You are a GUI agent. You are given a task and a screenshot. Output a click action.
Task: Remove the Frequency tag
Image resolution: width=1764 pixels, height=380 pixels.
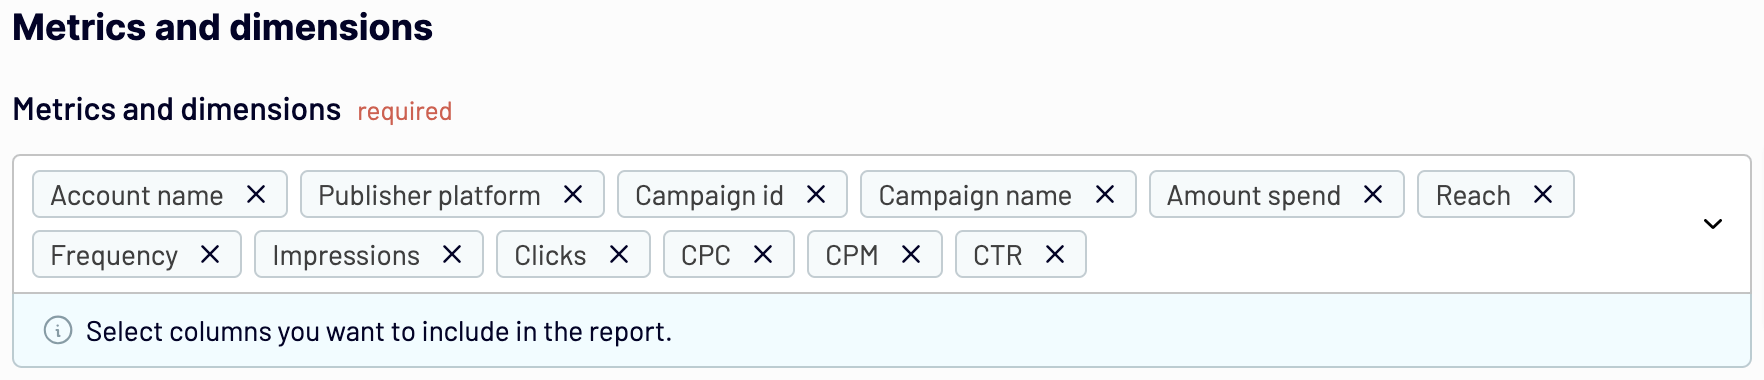[210, 254]
